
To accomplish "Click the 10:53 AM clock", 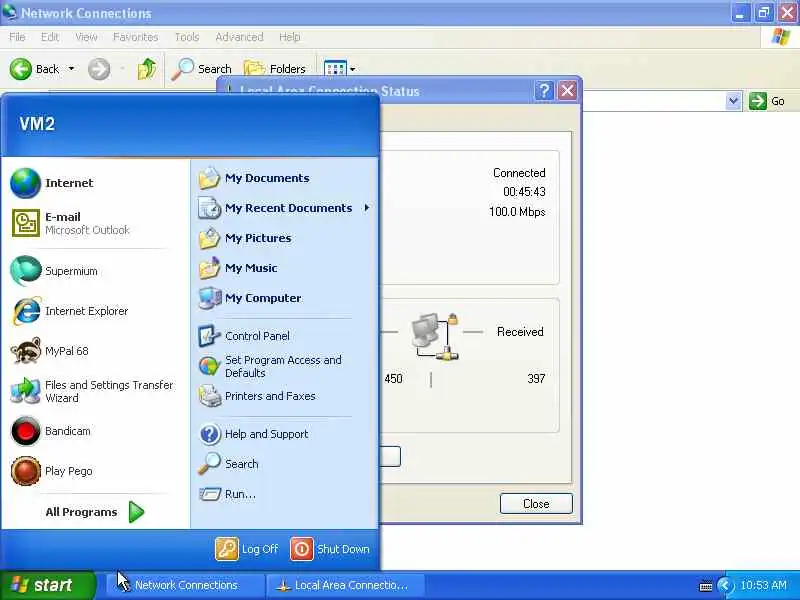I will tap(763, 585).
